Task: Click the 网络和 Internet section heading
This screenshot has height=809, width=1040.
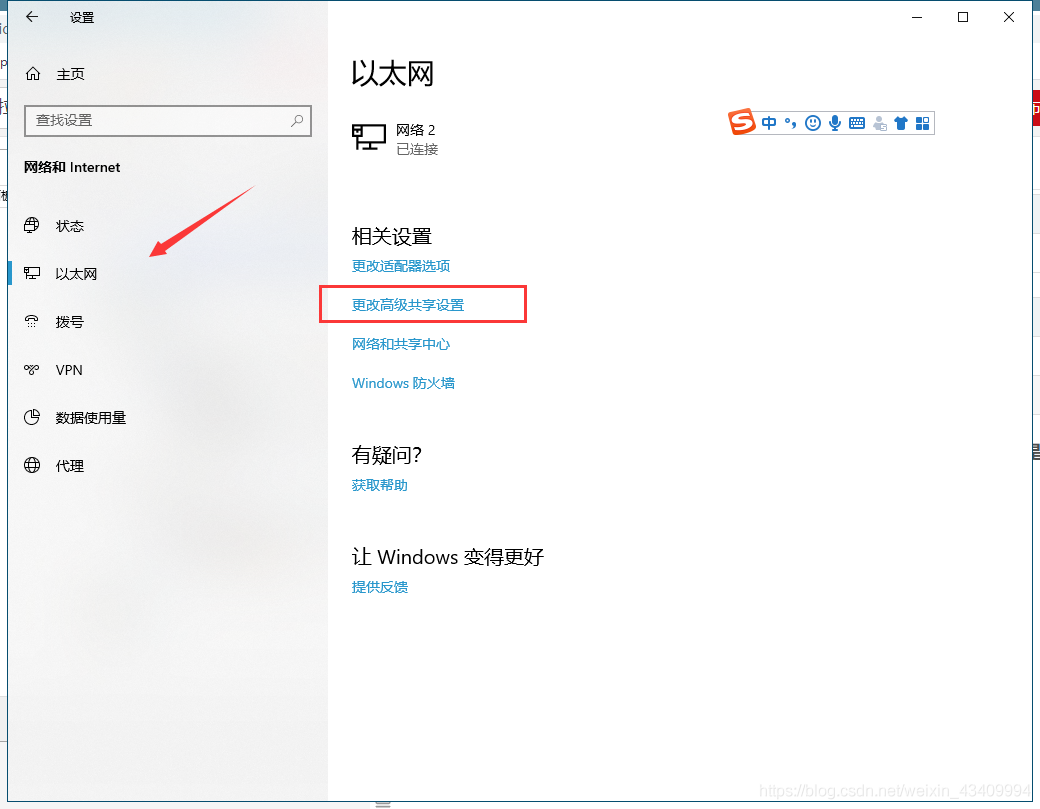Action: 72,168
